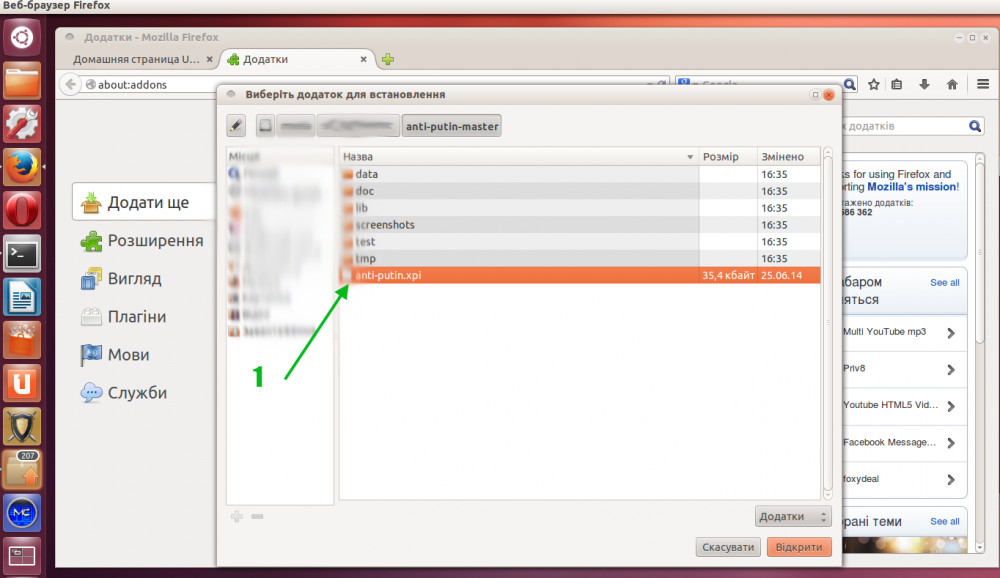The height and width of the screenshot is (578, 1000).
Task: Click Відкрити open button
Action: pos(799,547)
